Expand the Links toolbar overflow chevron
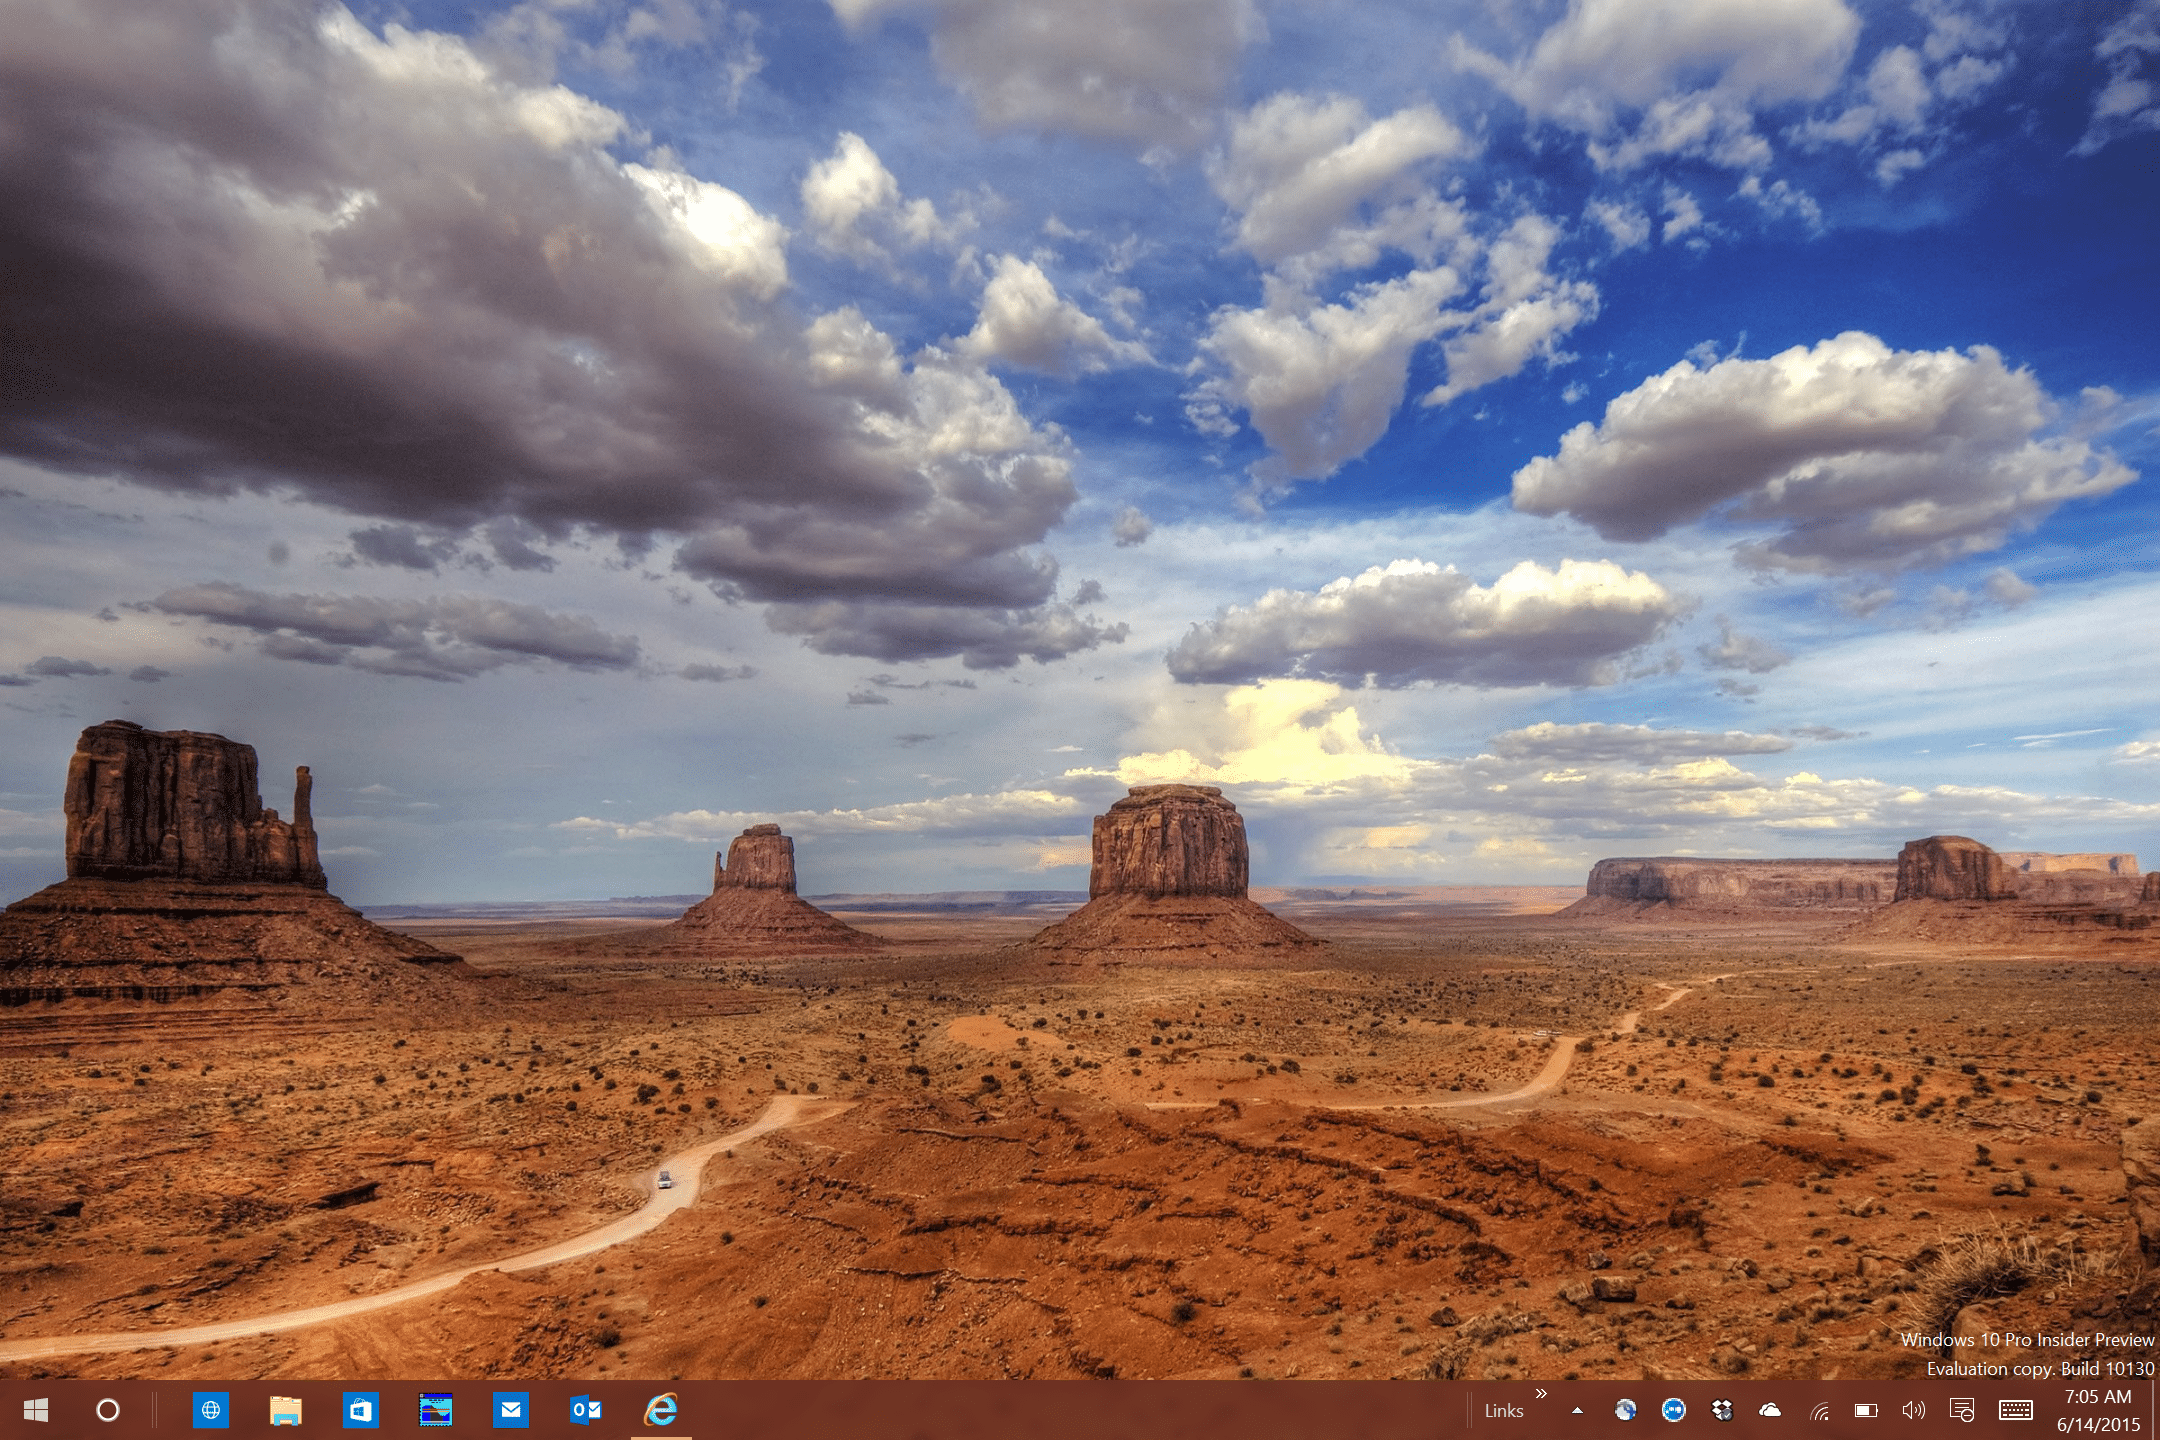This screenshot has width=2160, height=1440. [x=1541, y=1393]
